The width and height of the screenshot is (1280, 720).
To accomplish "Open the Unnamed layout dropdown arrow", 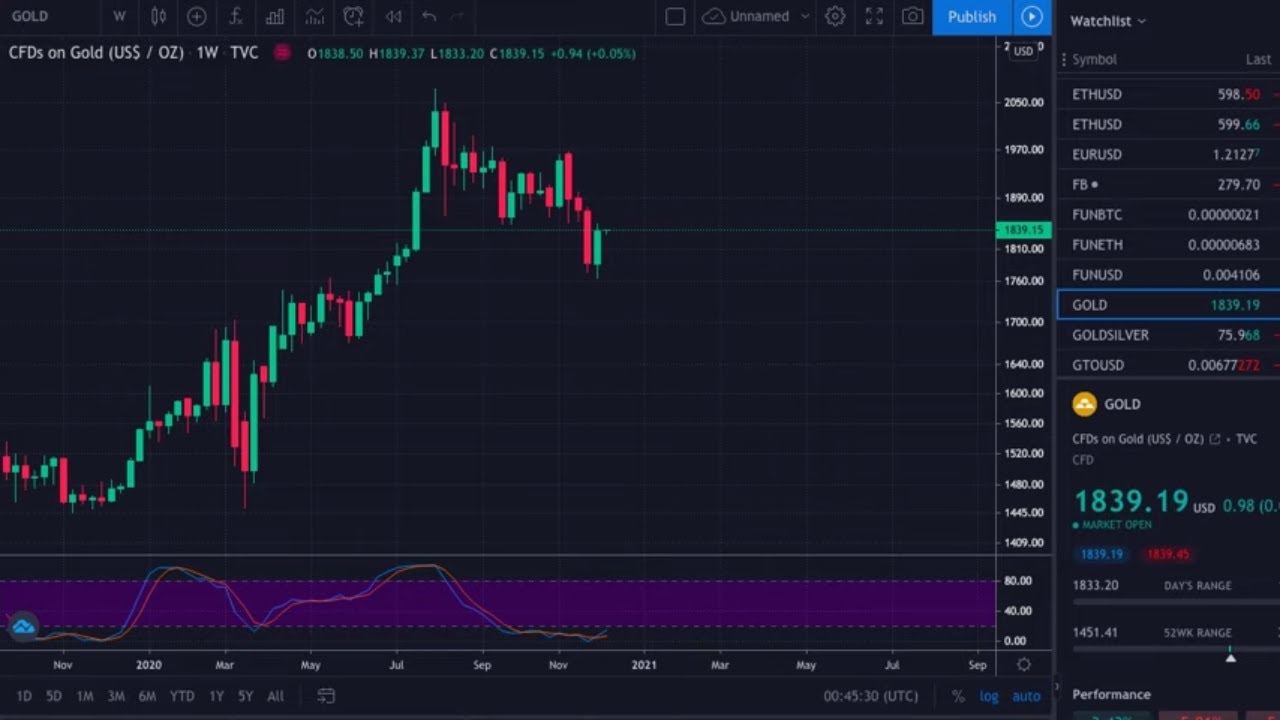I will [804, 16].
